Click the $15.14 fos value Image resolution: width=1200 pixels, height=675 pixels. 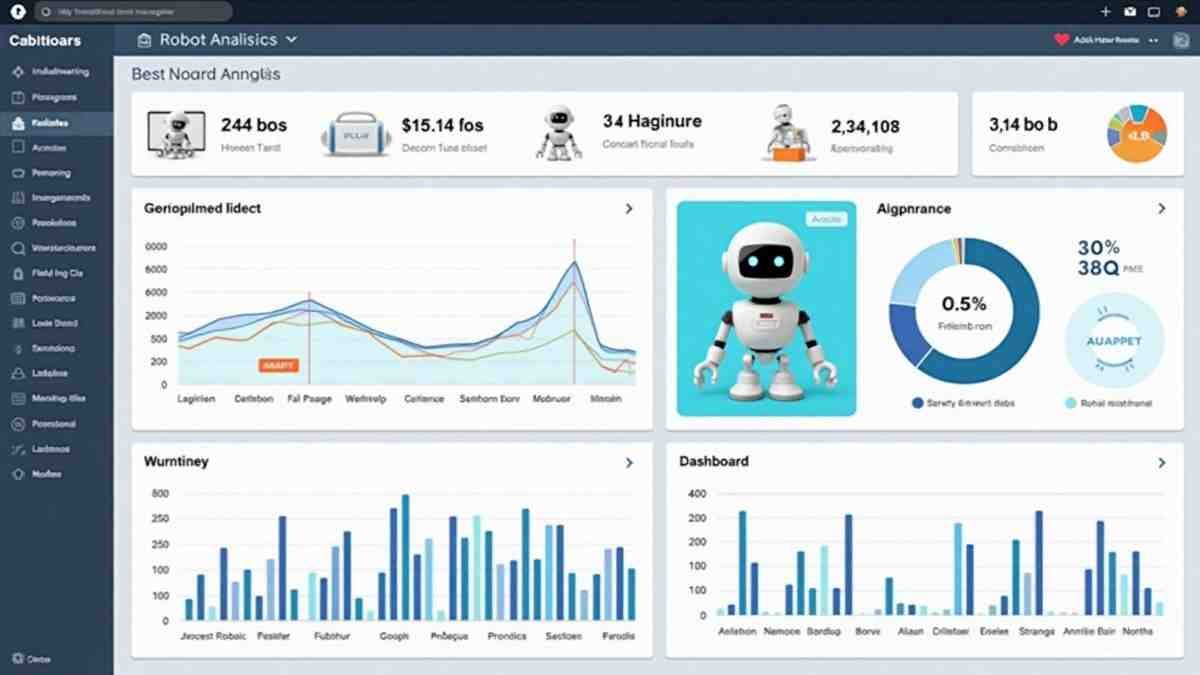pos(442,125)
